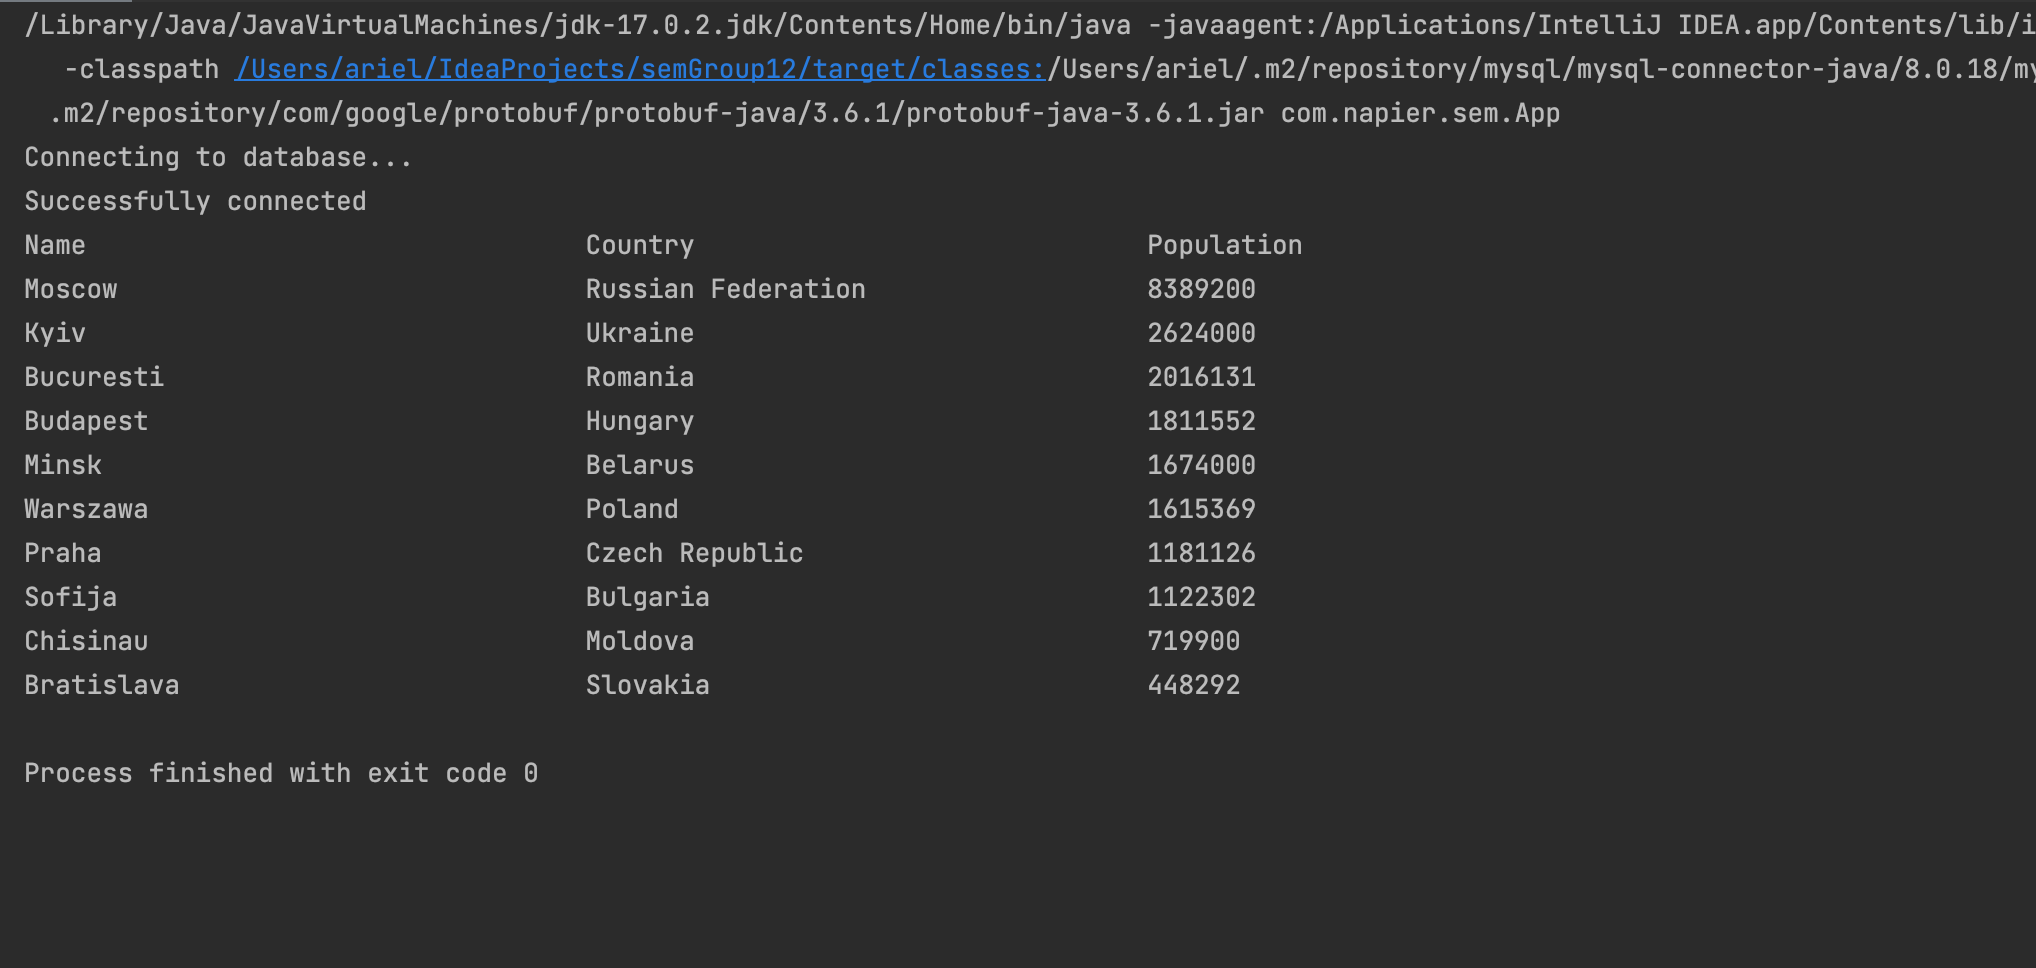Select the city name 'Moscow'
Viewport: 2036px width, 968px height.
[71, 289]
